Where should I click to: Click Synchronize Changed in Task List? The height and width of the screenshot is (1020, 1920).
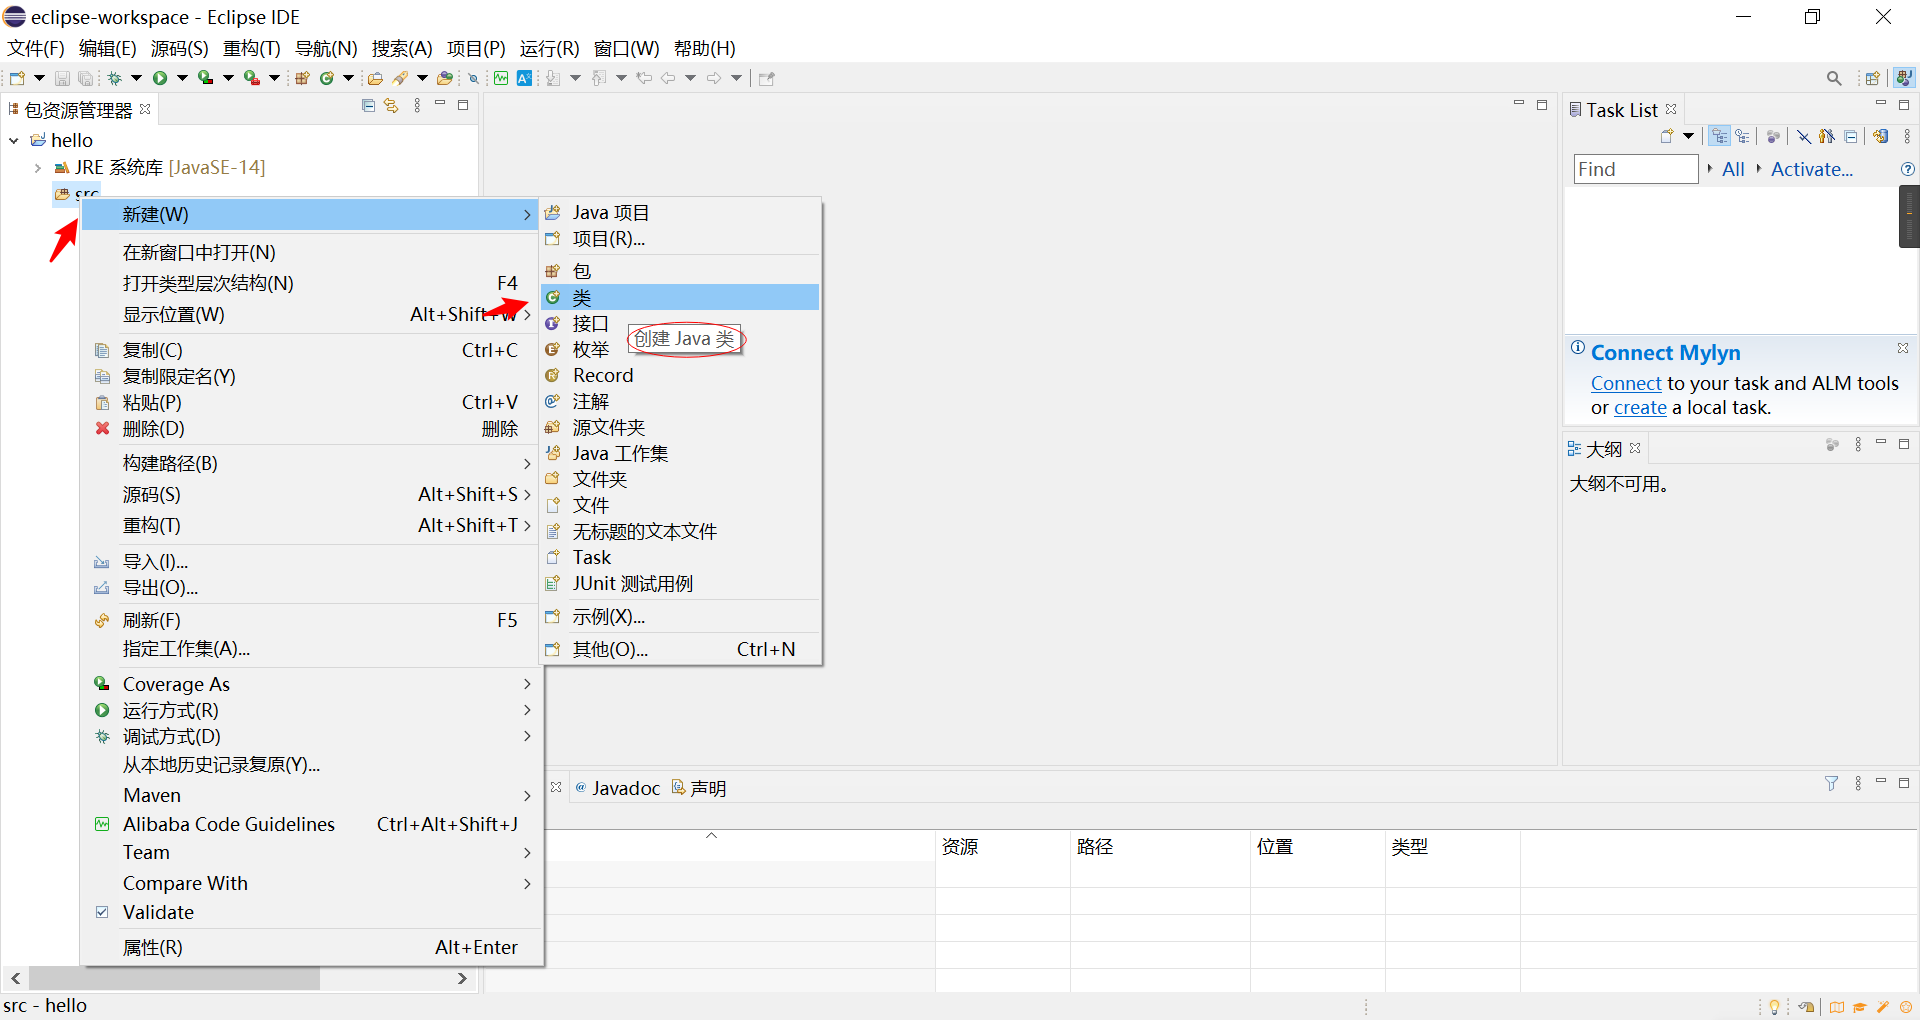pyautogui.click(x=1881, y=137)
